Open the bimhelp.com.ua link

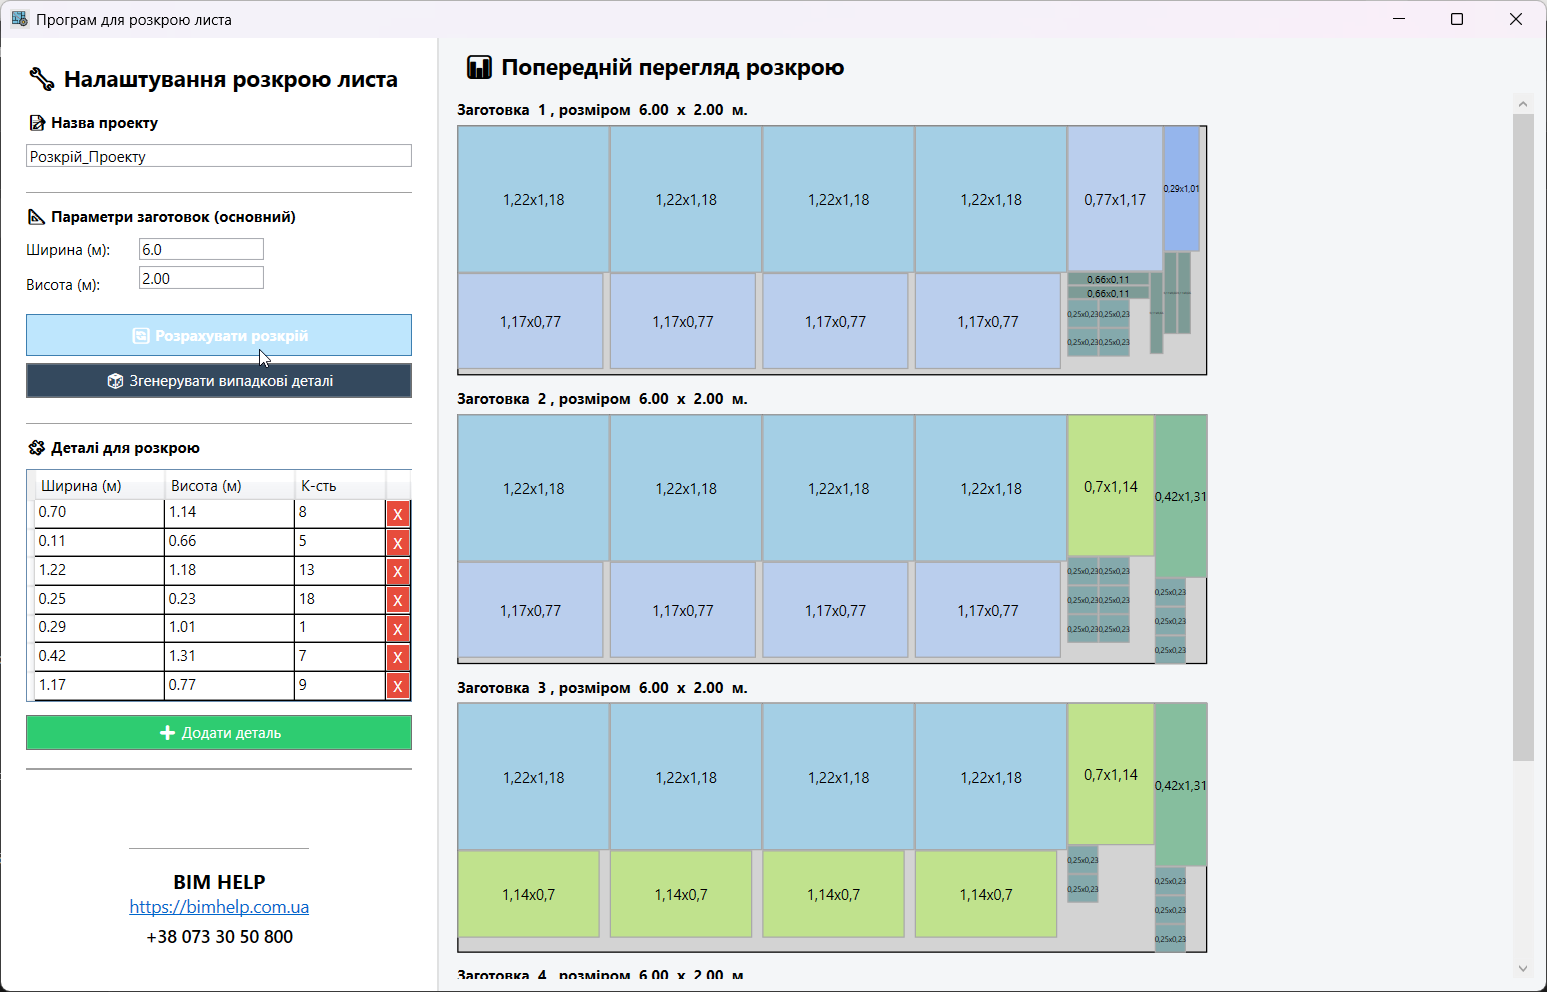tap(219, 907)
